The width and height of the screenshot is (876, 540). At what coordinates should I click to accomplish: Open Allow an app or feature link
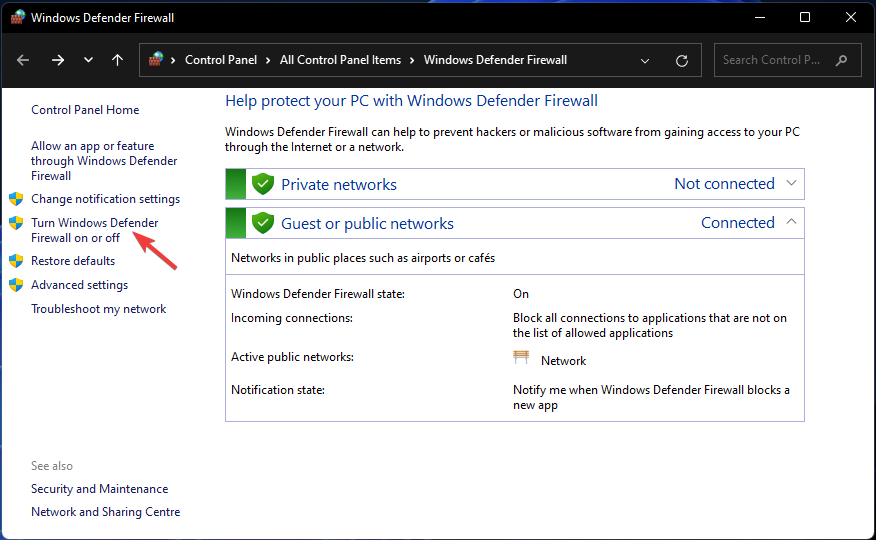[104, 161]
